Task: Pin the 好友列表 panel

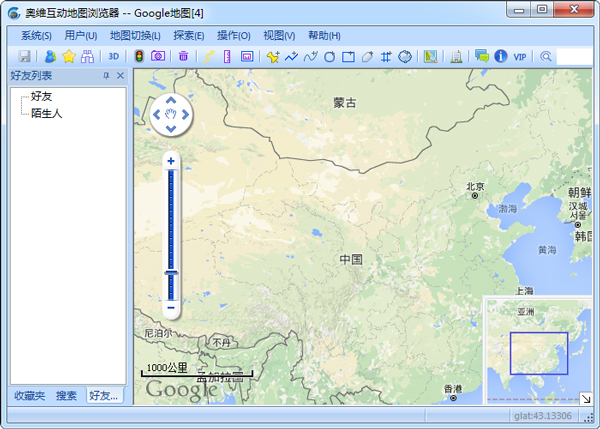Action: click(106, 76)
